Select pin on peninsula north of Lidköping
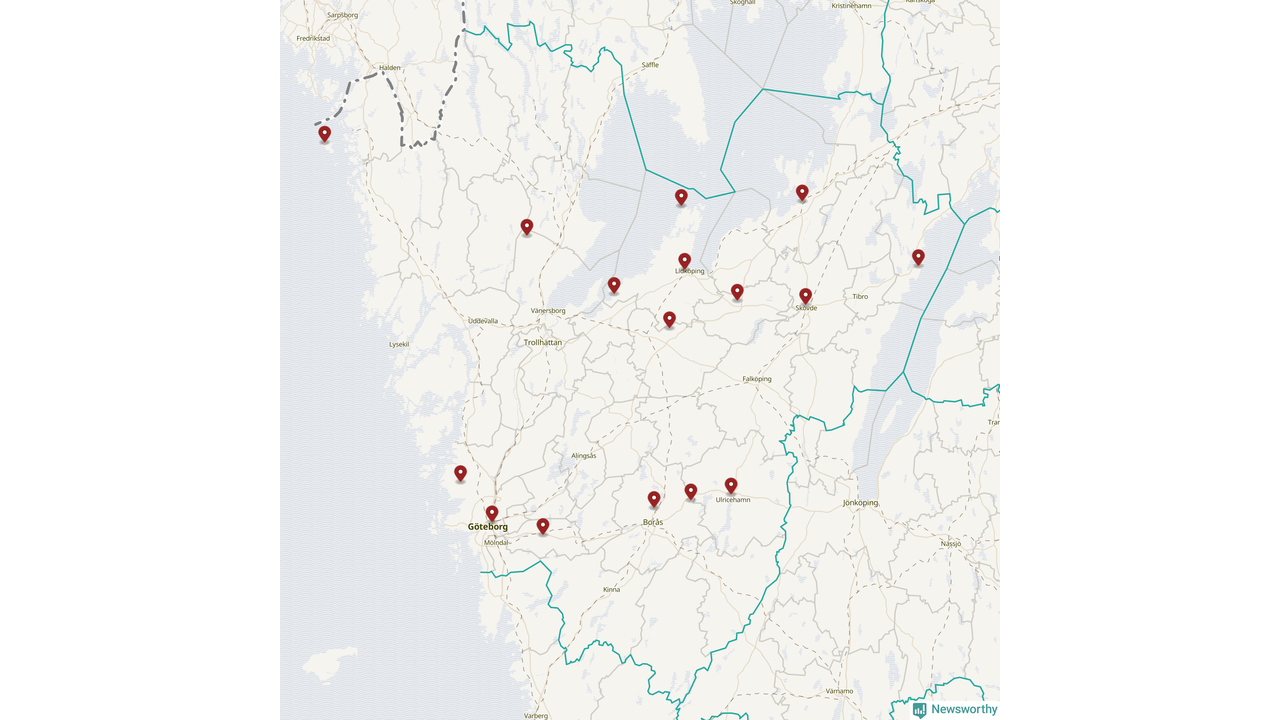The image size is (1280, 720). pos(681,197)
